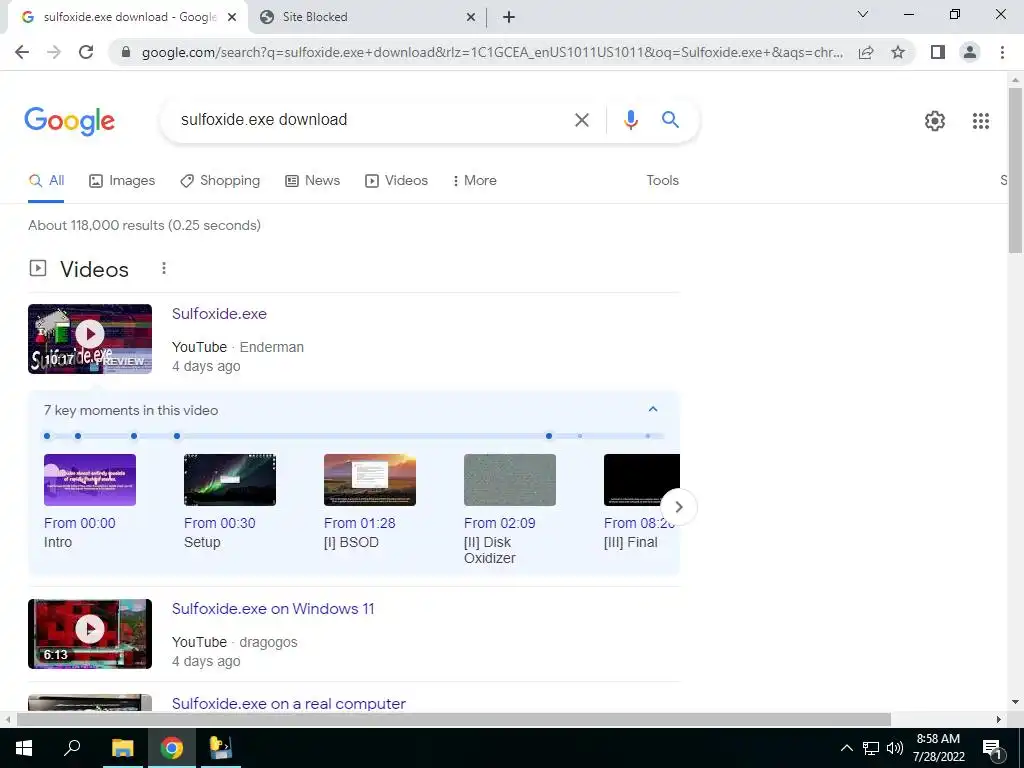Screen dimensions: 1024x768
Task: Open taskbar search magnifier
Action: [72, 747]
